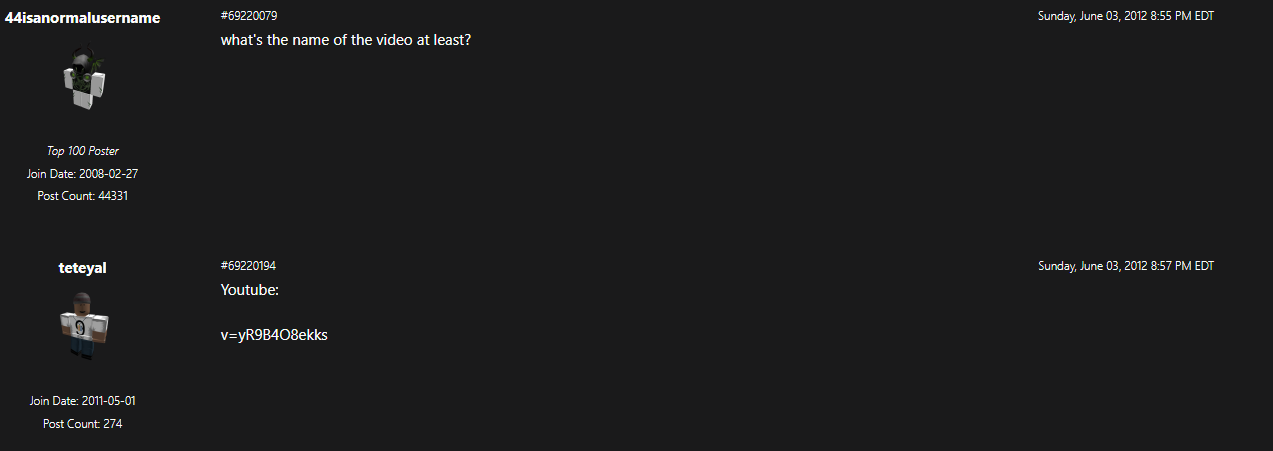Open the teteyal profile name
This screenshot has width=1273, height=451.
83,268
